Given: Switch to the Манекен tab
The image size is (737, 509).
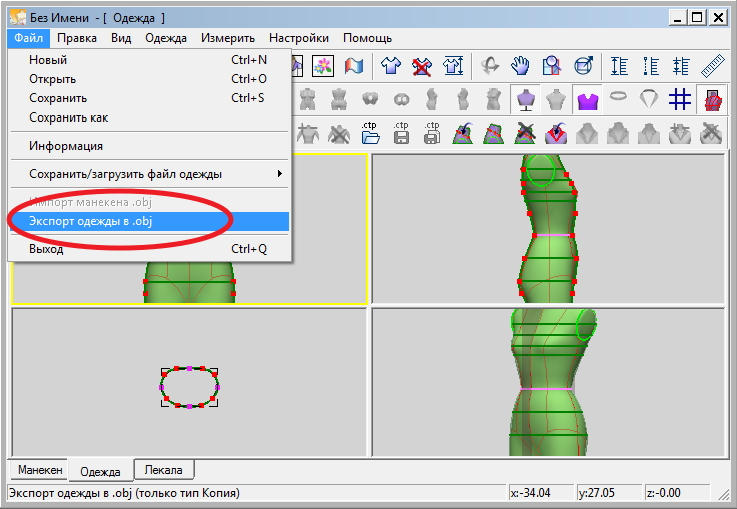Looking at the screenshot, I should tap(40, 470).
